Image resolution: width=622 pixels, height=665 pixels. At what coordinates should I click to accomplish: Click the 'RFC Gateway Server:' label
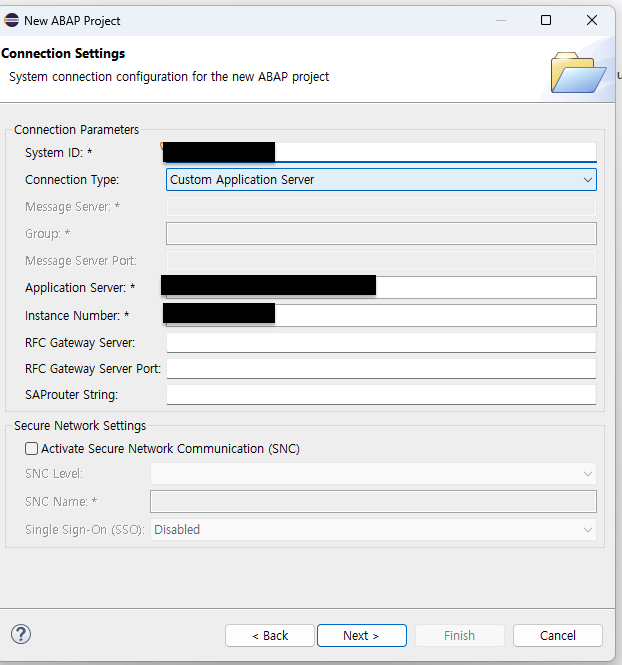[x=80, y=343]
